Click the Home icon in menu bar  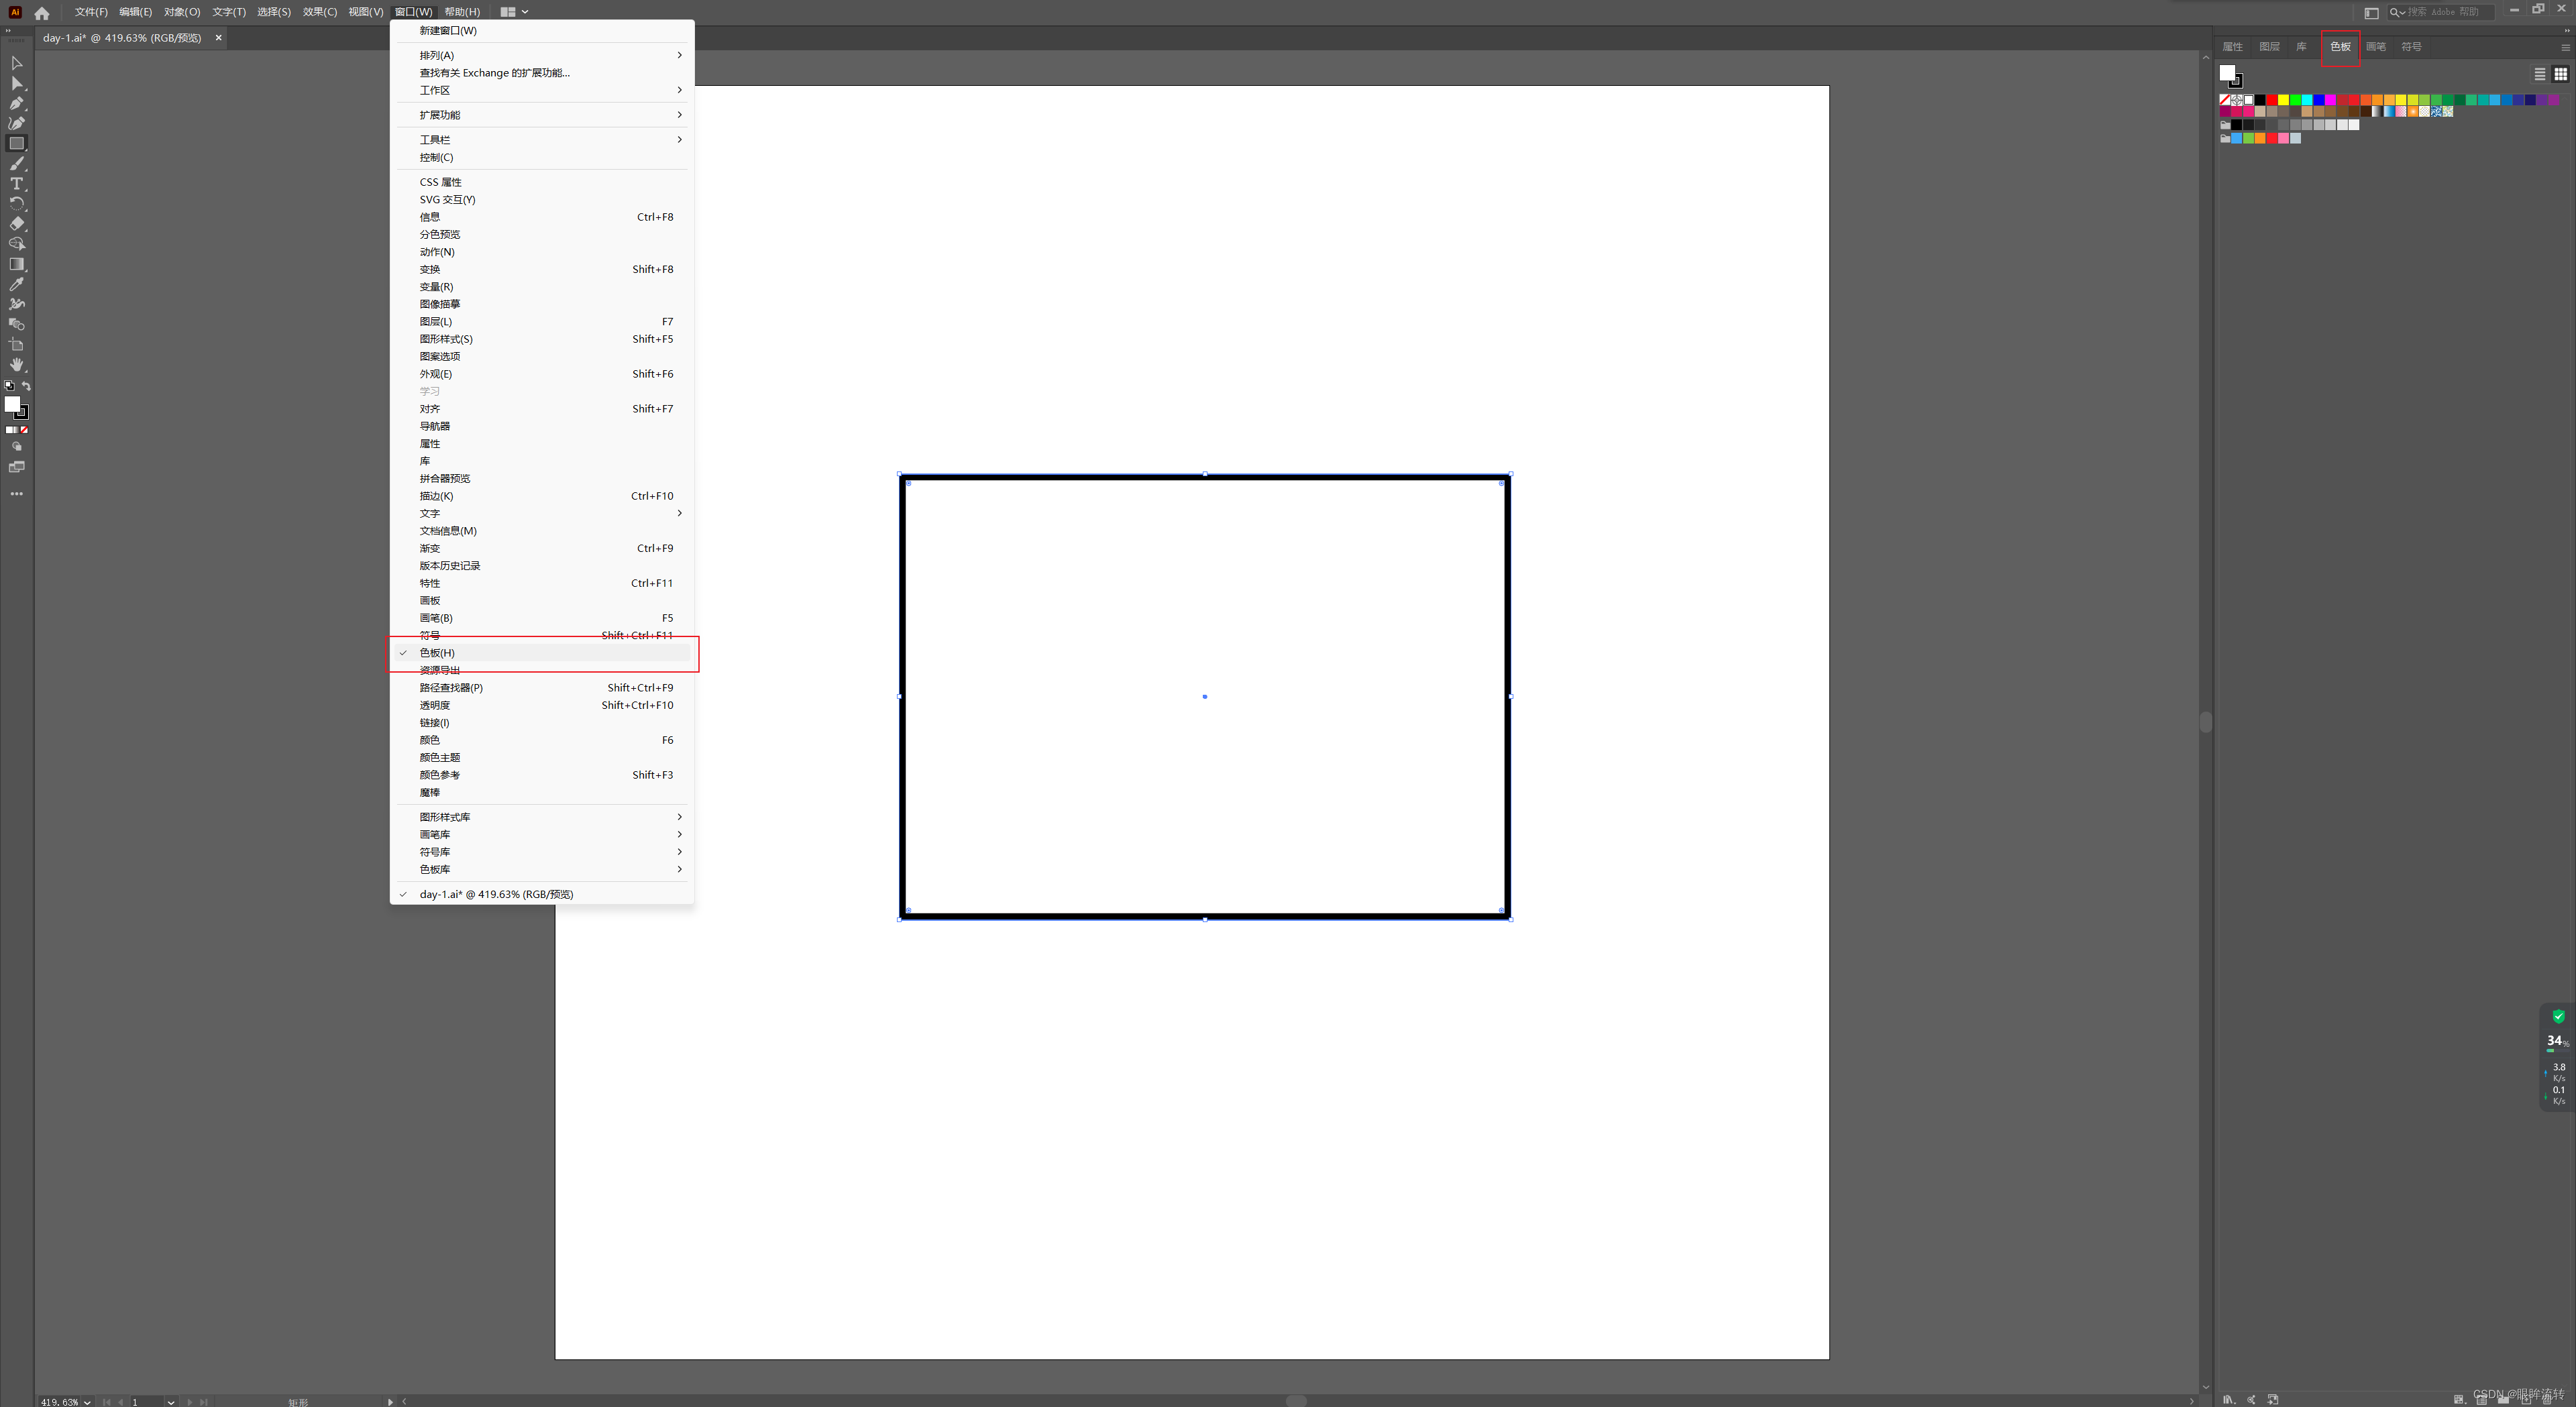pos(41,13)
